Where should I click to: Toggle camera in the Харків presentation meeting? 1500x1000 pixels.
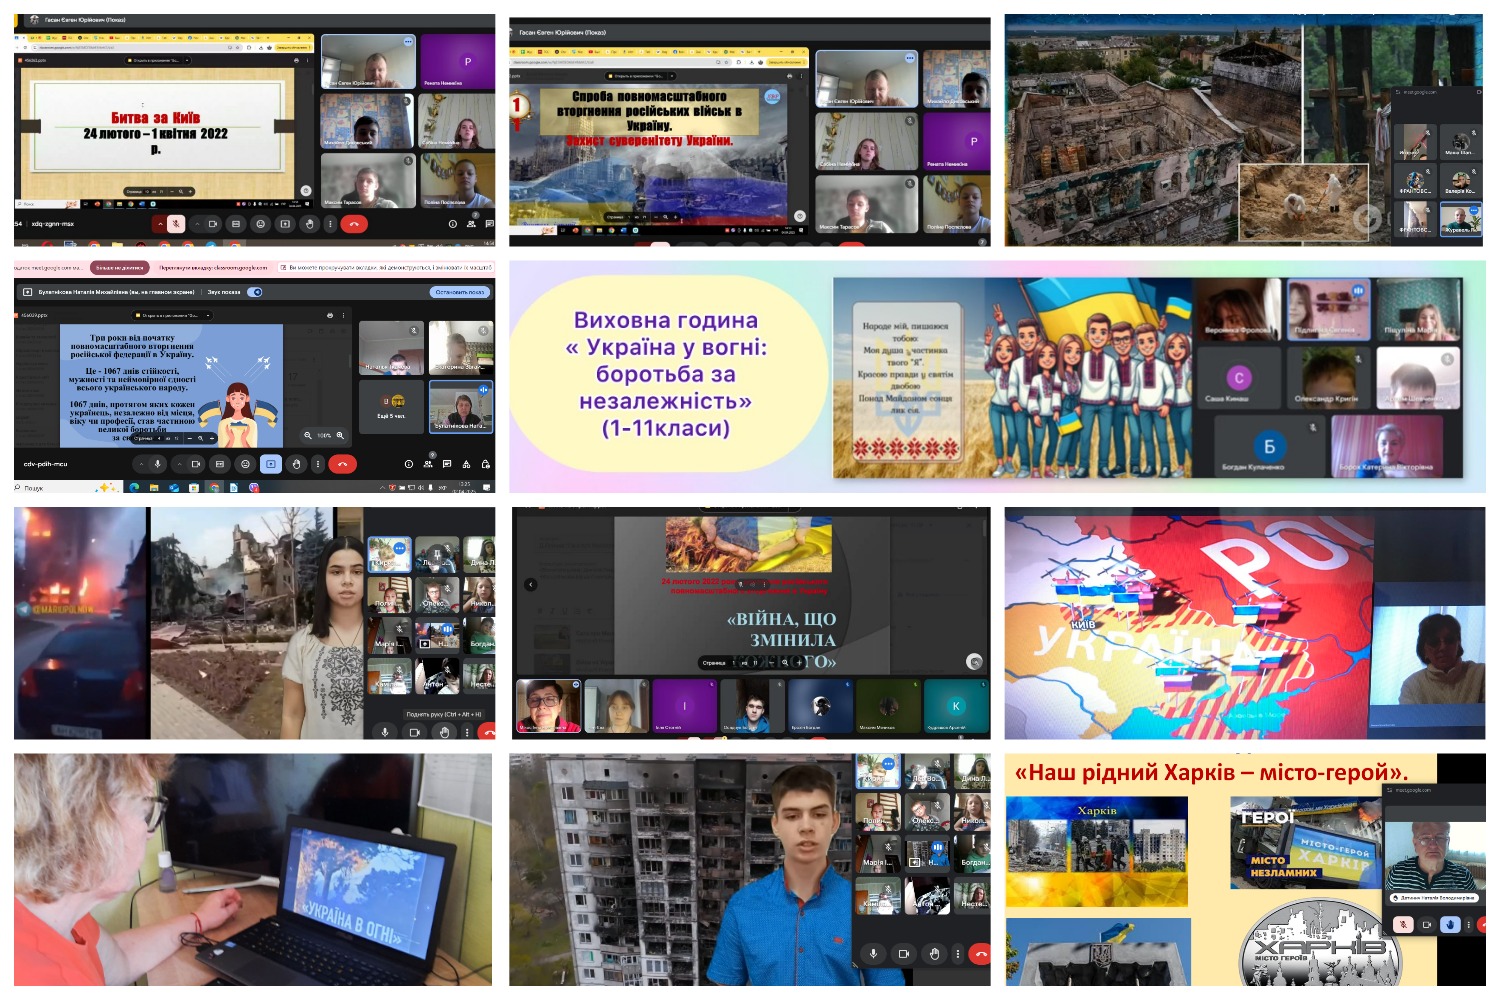click(1427, 924)
